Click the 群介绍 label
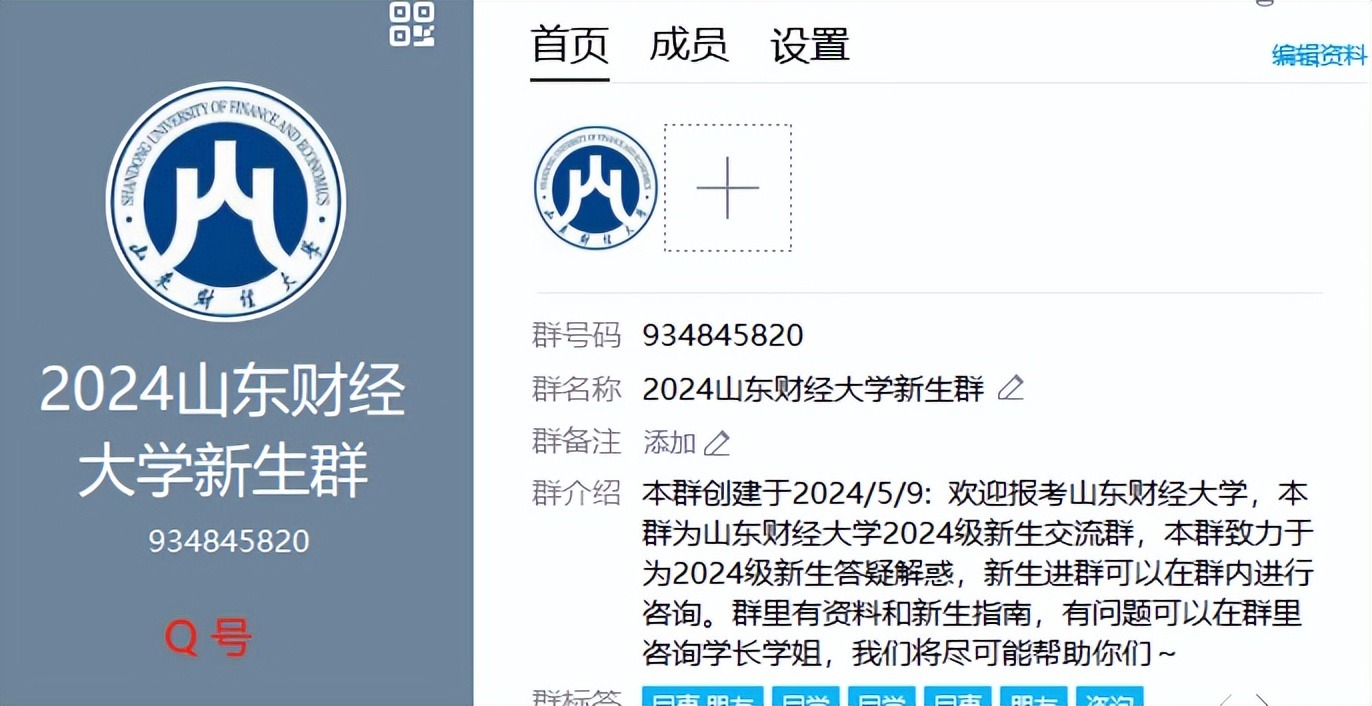Image resolution: width=1372 pixels, height=706 pixels. coord(576,493)
